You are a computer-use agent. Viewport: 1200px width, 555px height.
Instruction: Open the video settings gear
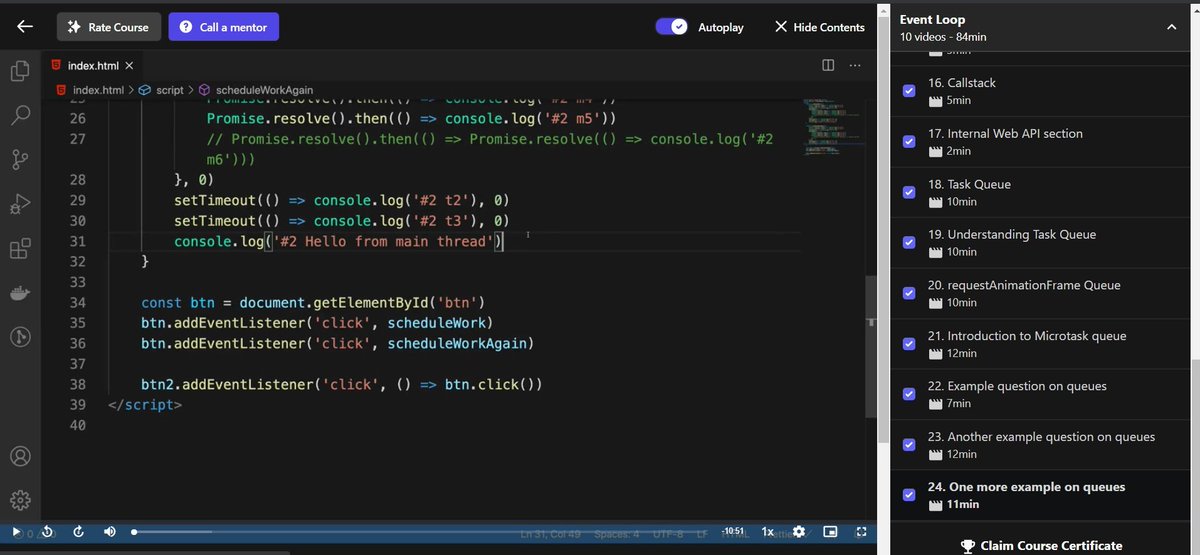pos(800,533)
